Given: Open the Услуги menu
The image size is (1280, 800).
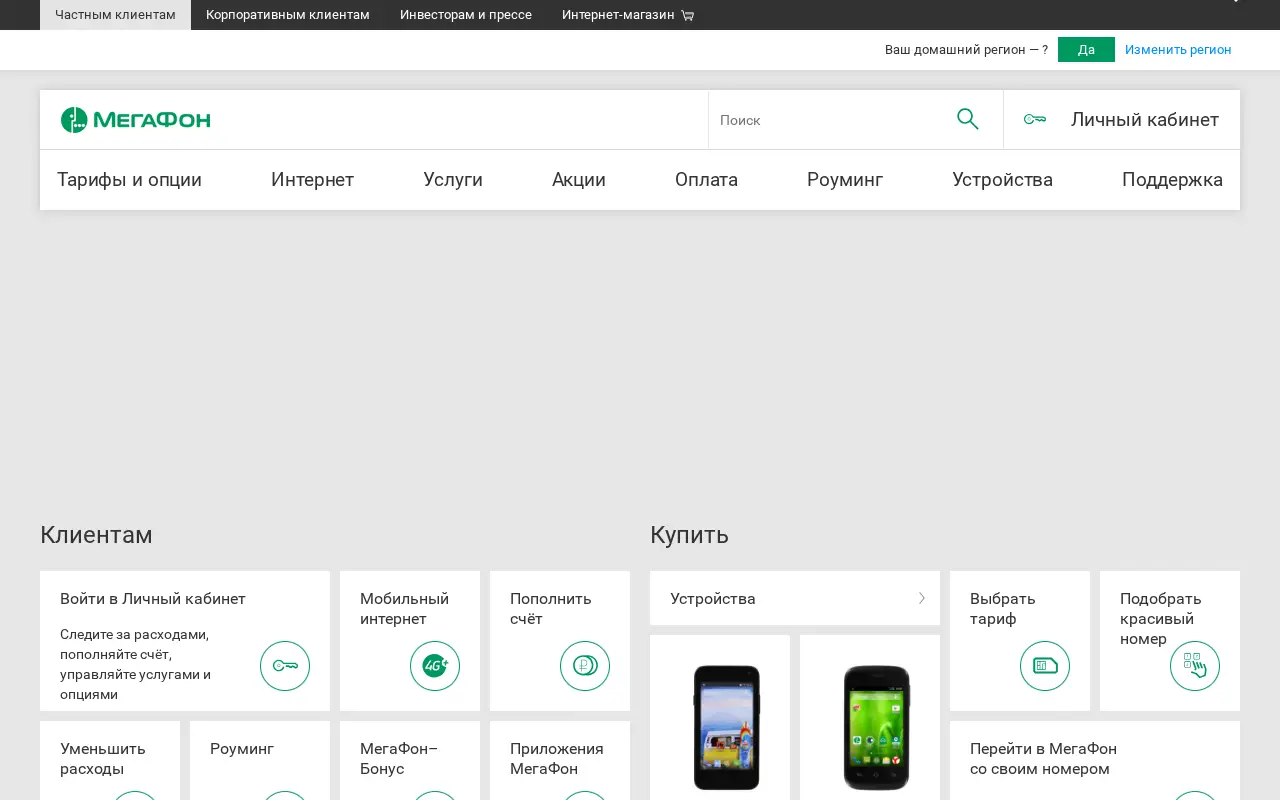Looking at the screenshot, I should coord(453,180).
